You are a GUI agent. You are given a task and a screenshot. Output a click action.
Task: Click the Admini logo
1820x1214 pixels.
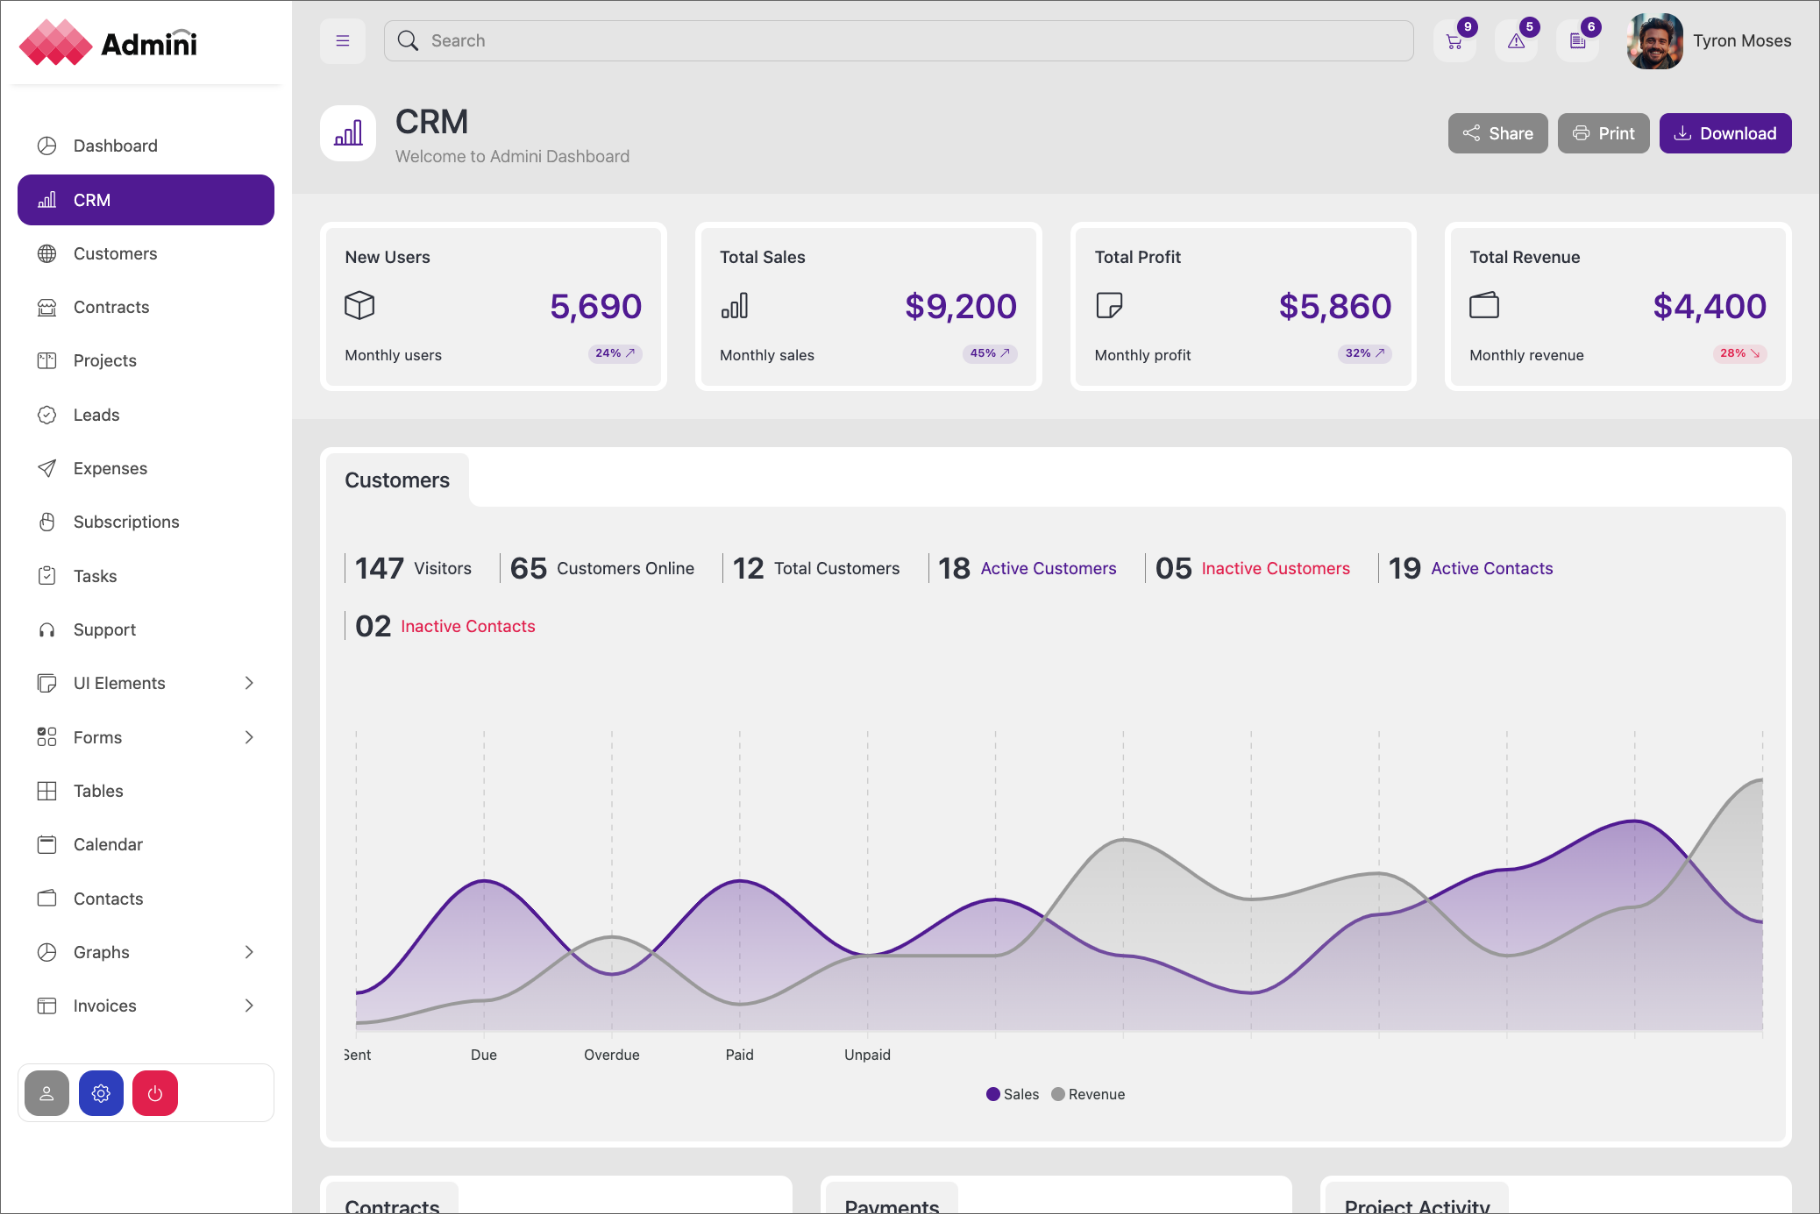tap(108, 43)
